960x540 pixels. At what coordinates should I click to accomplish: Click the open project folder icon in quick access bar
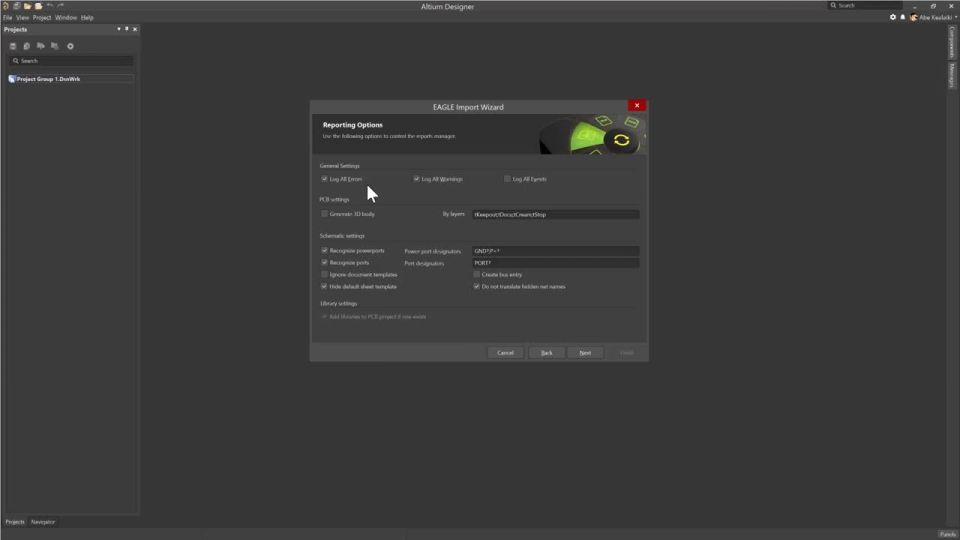pos(39,6)
